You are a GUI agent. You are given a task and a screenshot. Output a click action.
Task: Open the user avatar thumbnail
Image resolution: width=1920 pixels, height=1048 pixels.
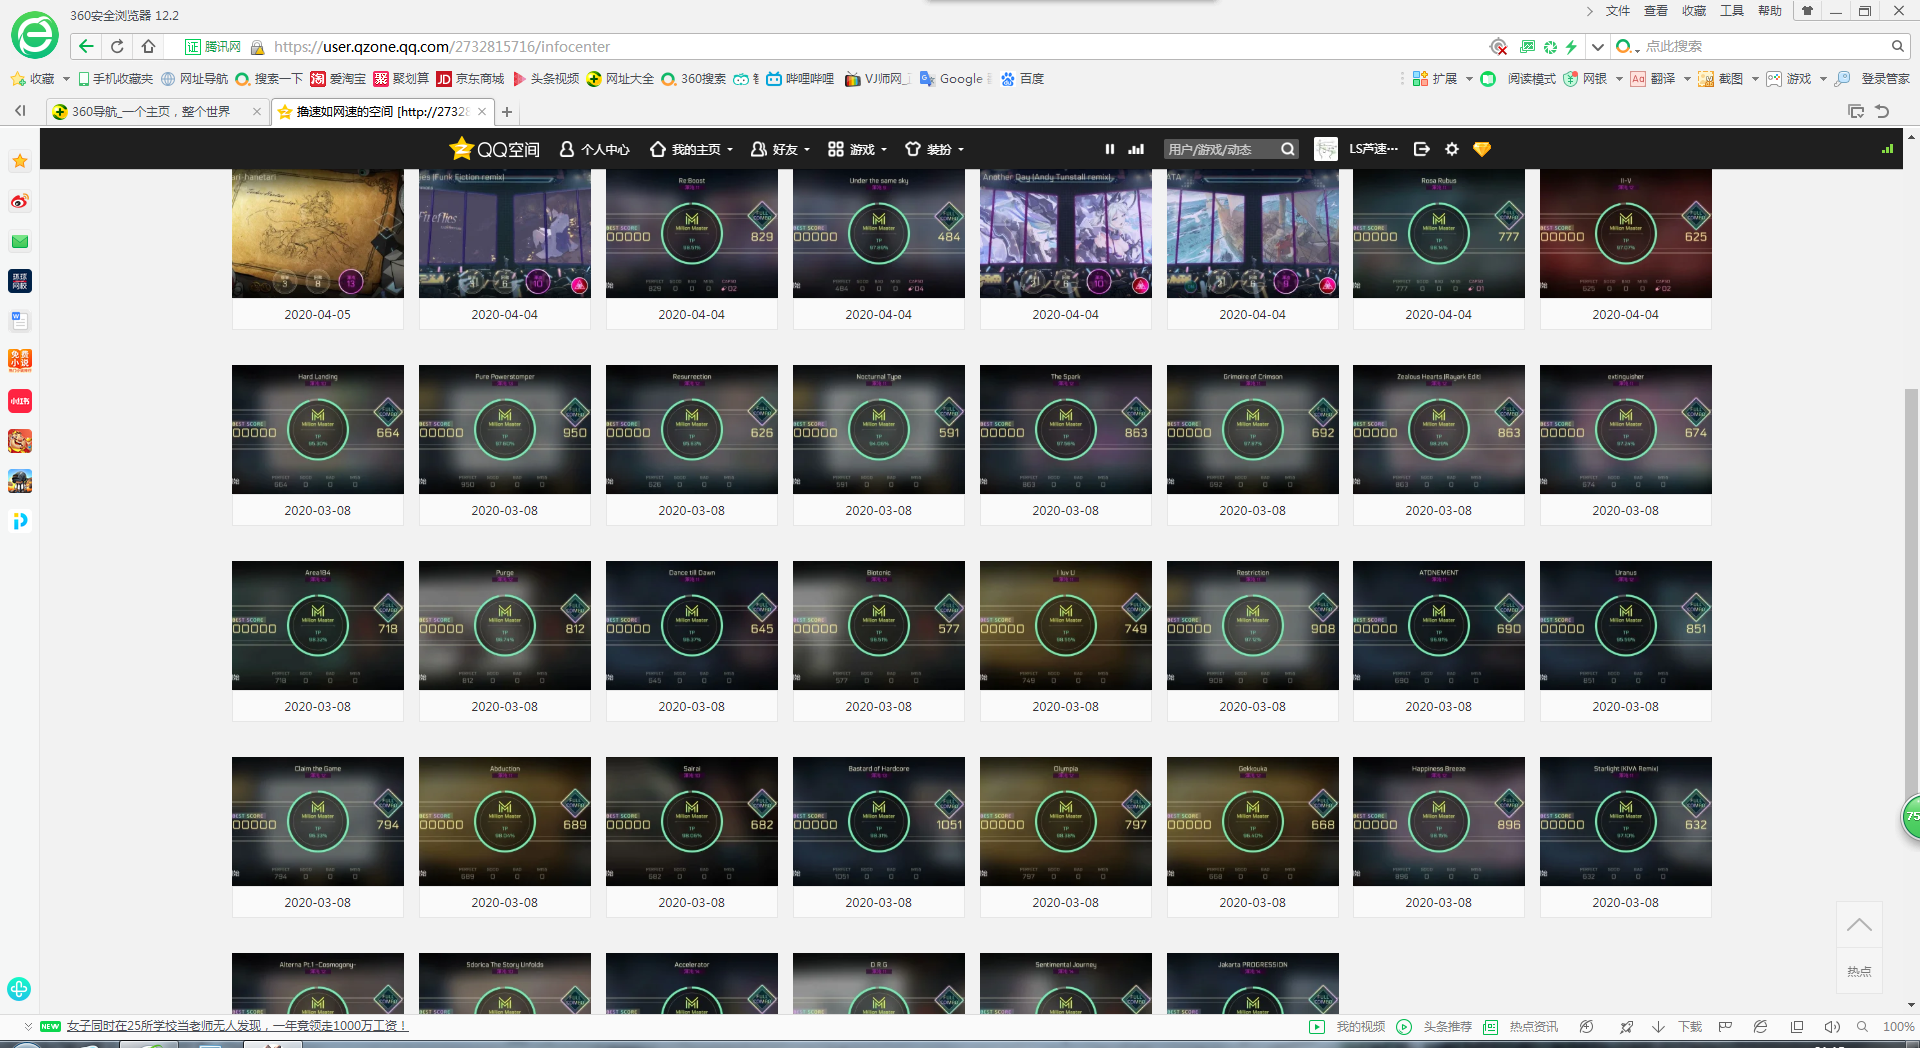(1326, 149)
